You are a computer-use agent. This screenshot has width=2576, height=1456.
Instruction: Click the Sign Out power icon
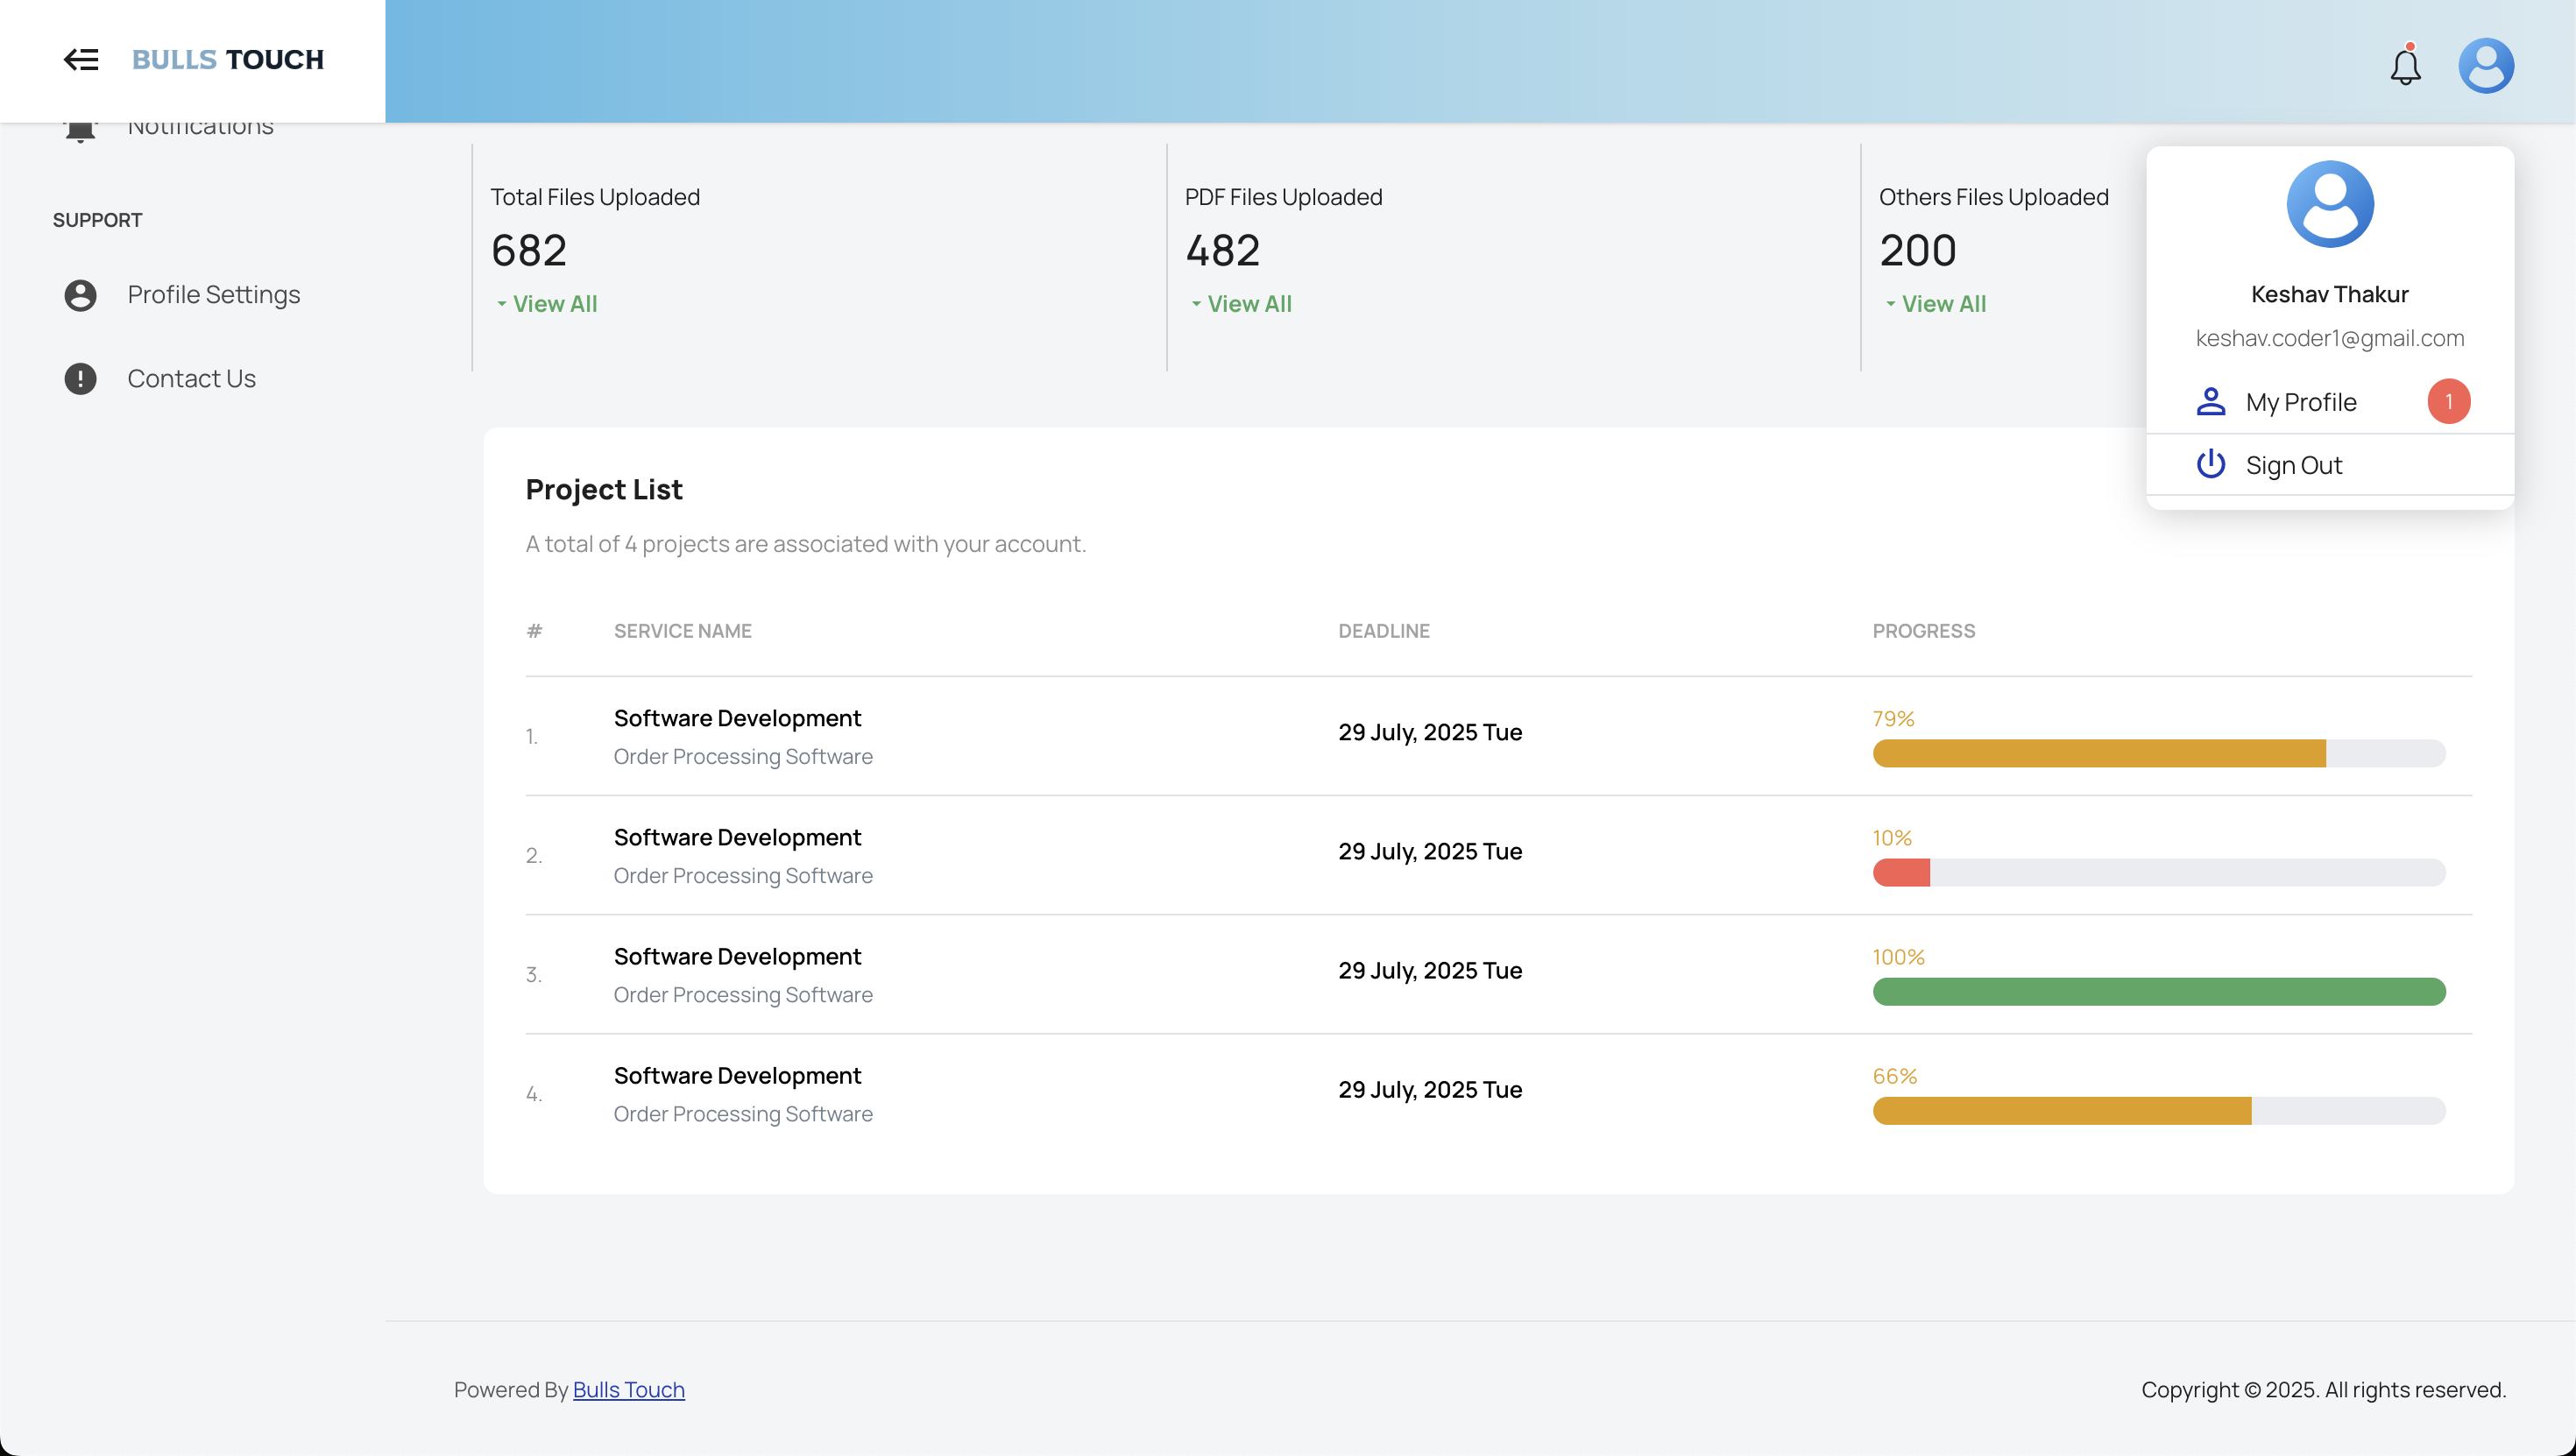[2210, 465]
